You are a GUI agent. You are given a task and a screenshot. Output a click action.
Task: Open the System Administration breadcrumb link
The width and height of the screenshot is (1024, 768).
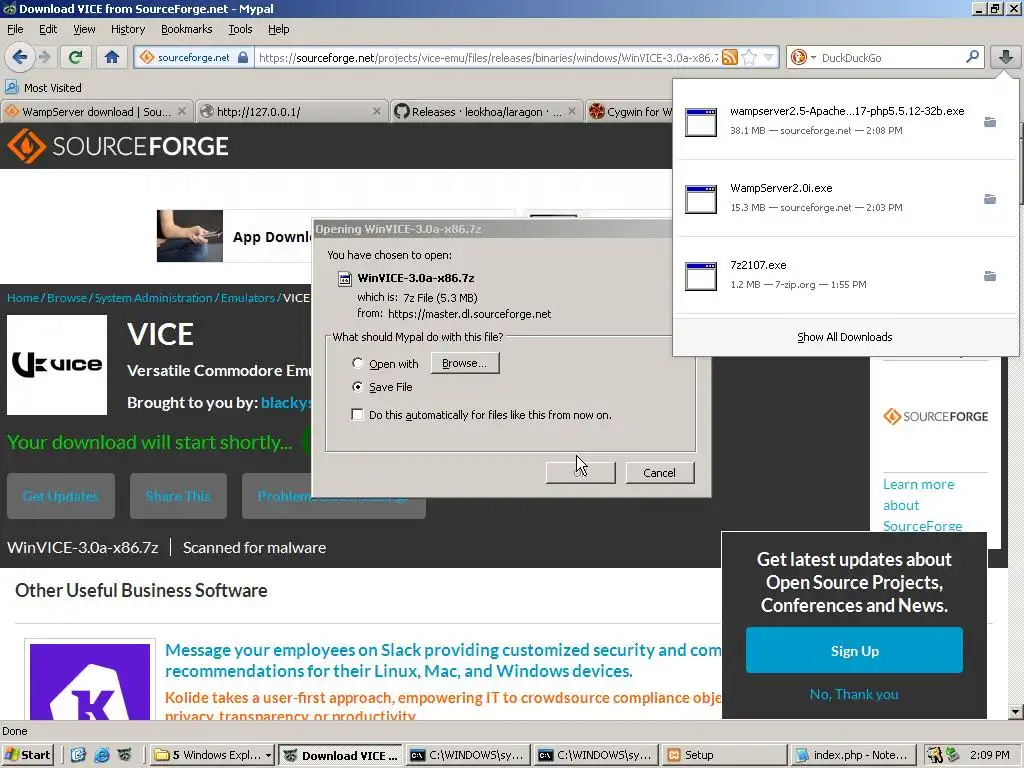click(153, 298)
